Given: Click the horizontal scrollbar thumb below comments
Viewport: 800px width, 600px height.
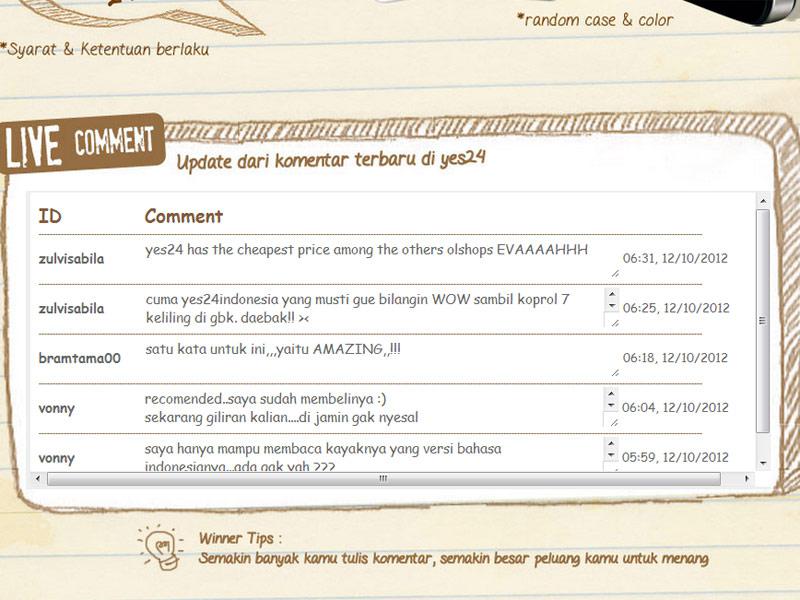Looking at the screenshot, I should pyautogui.click(x=382, y=480).
